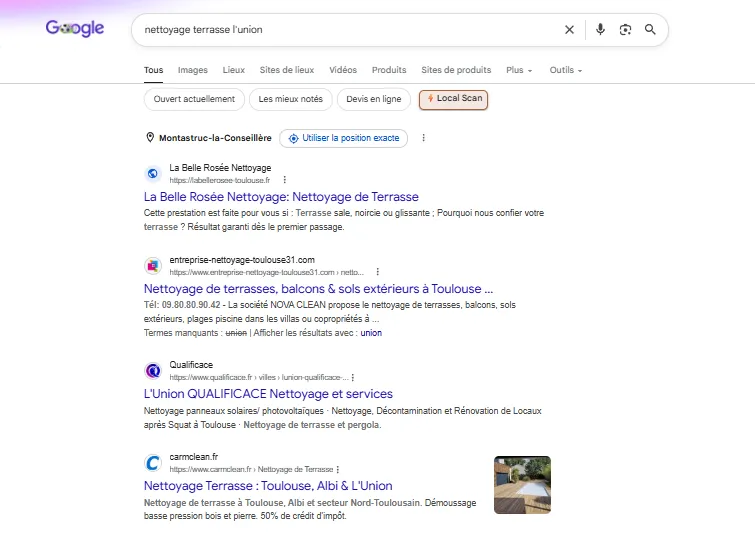Open the three-dot menu next to location
Image resolution: width=755 pixels, height=535 pixels.
click(423, 138)
